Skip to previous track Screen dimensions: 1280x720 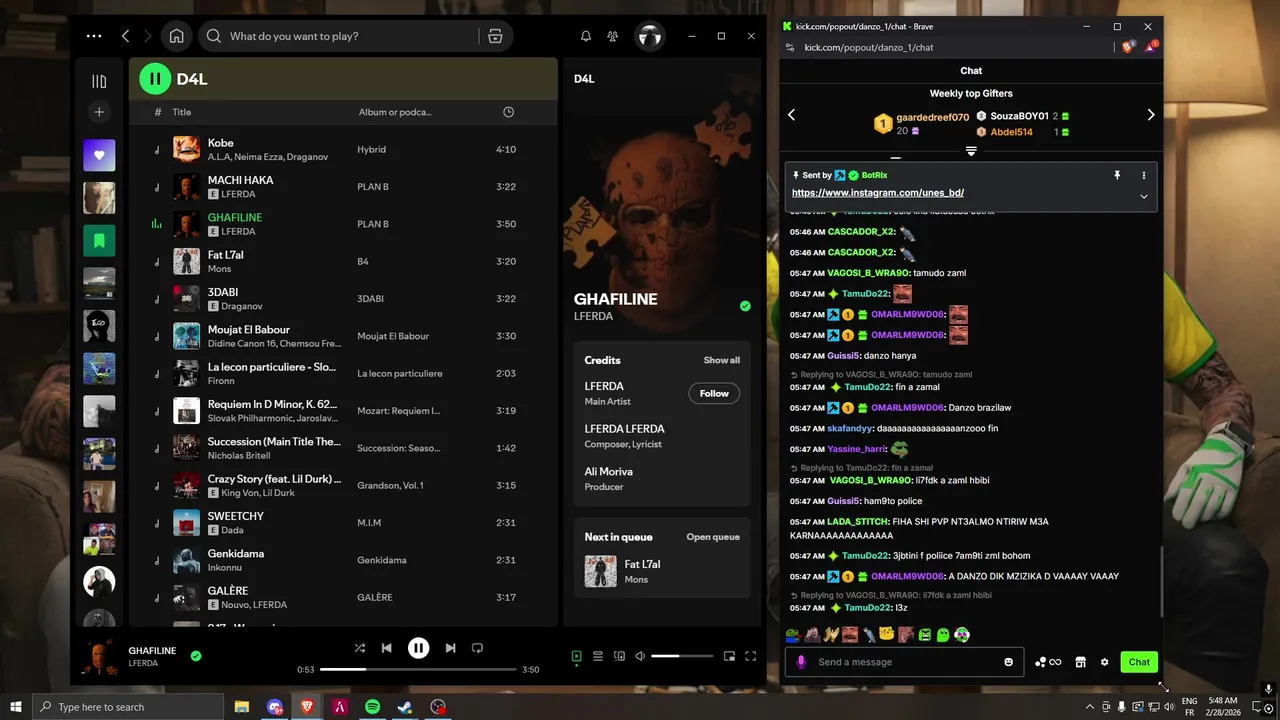pos(387,648)
